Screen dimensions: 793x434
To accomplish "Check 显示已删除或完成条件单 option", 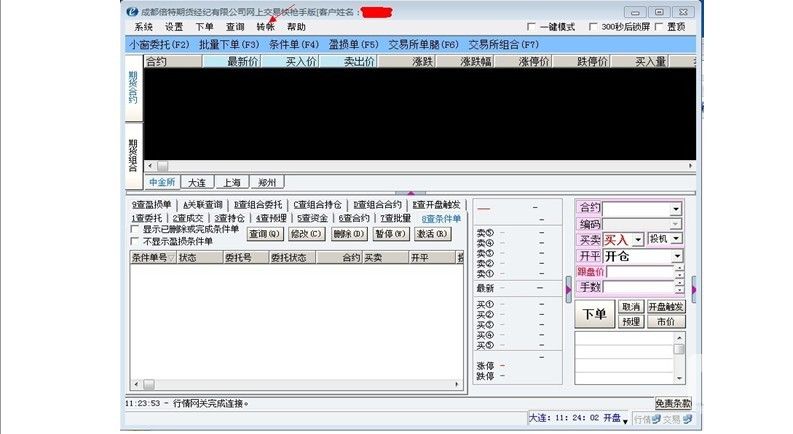I will [135, 230].
